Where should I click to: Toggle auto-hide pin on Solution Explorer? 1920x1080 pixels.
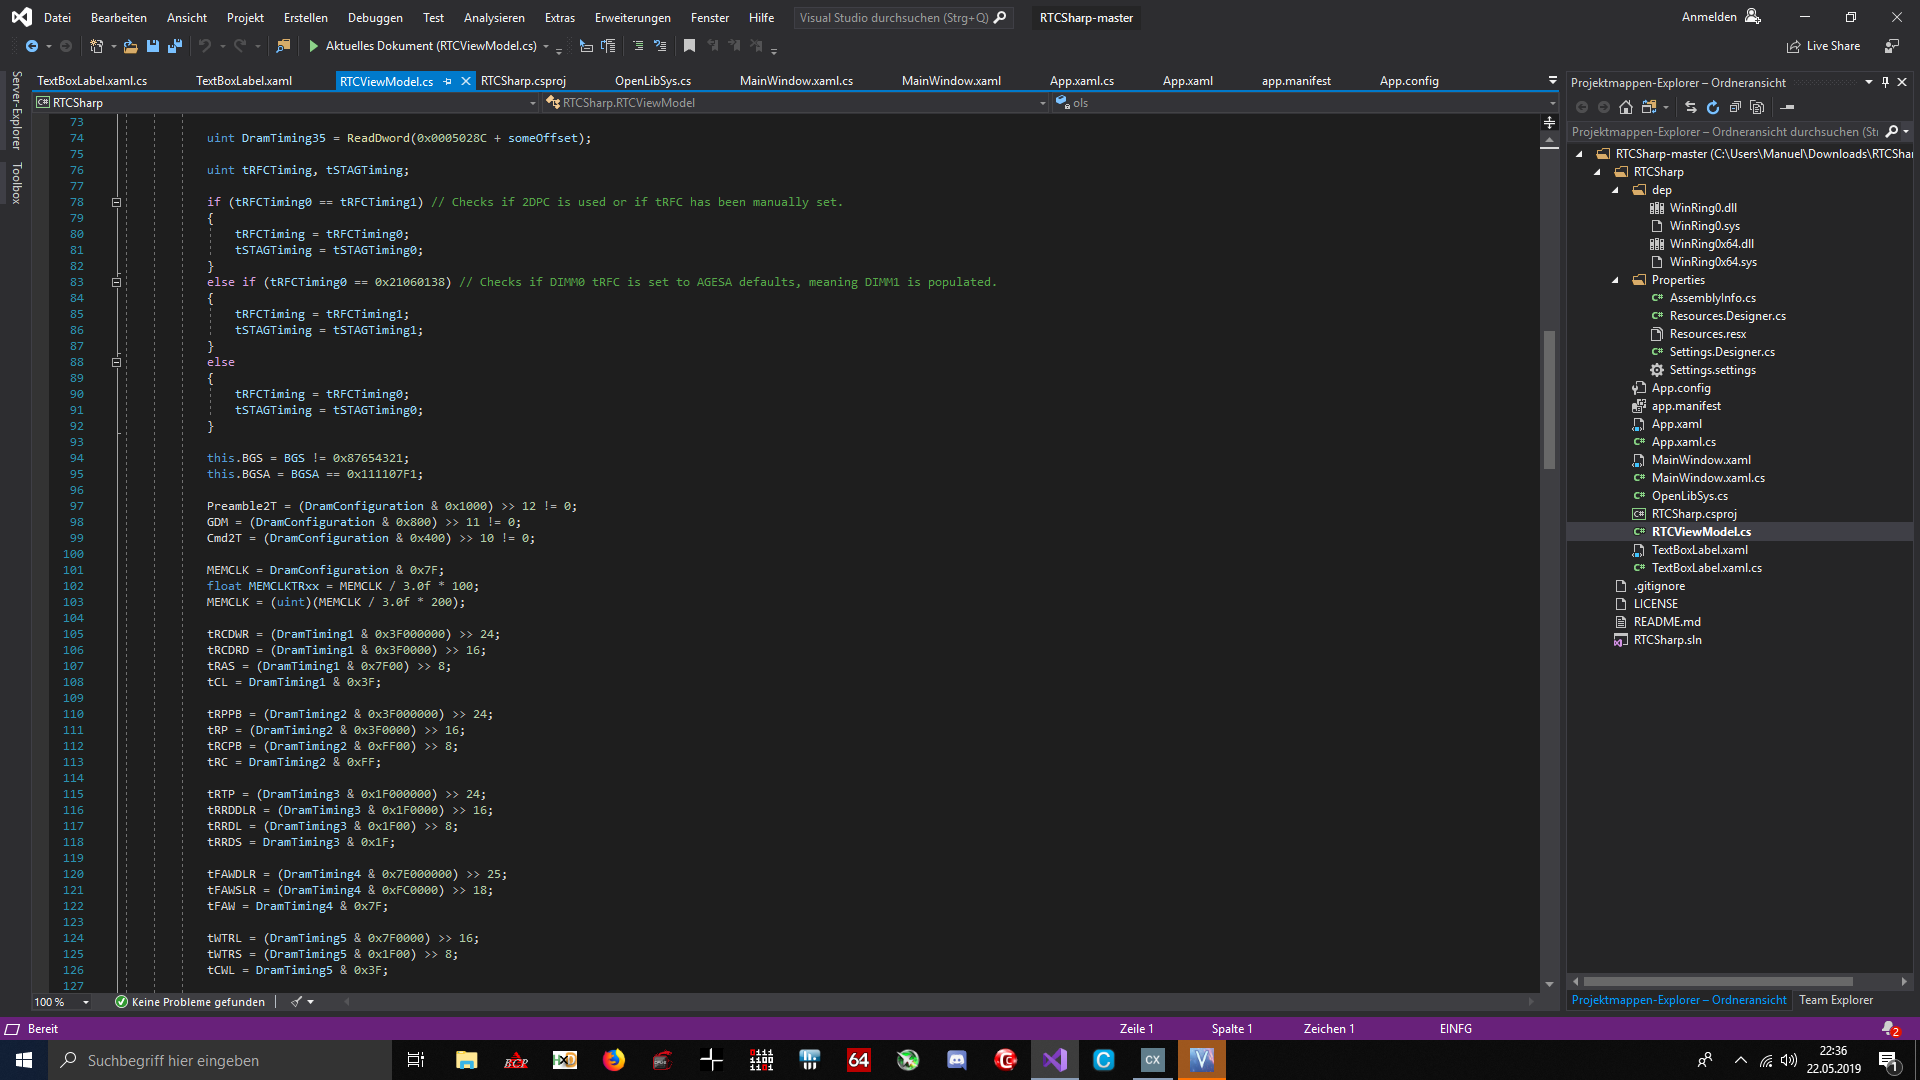pos(1885,82)
